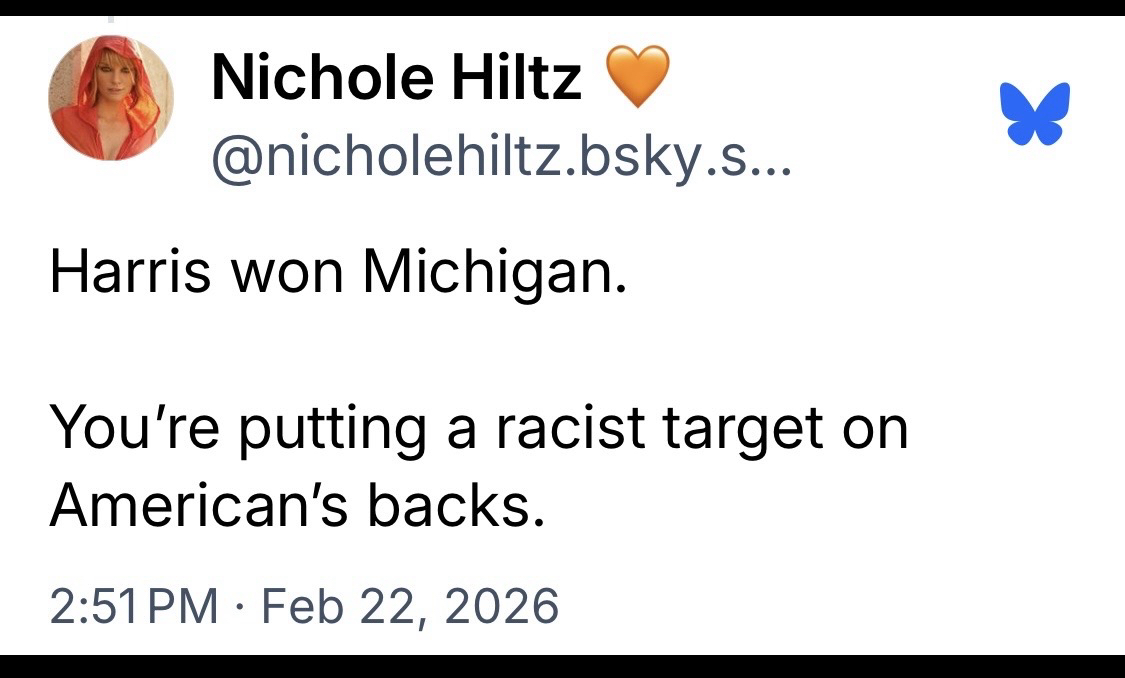
Task: Click the orange heart emoji beside the name
Action: pyautogui.click(x=635, y=78)
